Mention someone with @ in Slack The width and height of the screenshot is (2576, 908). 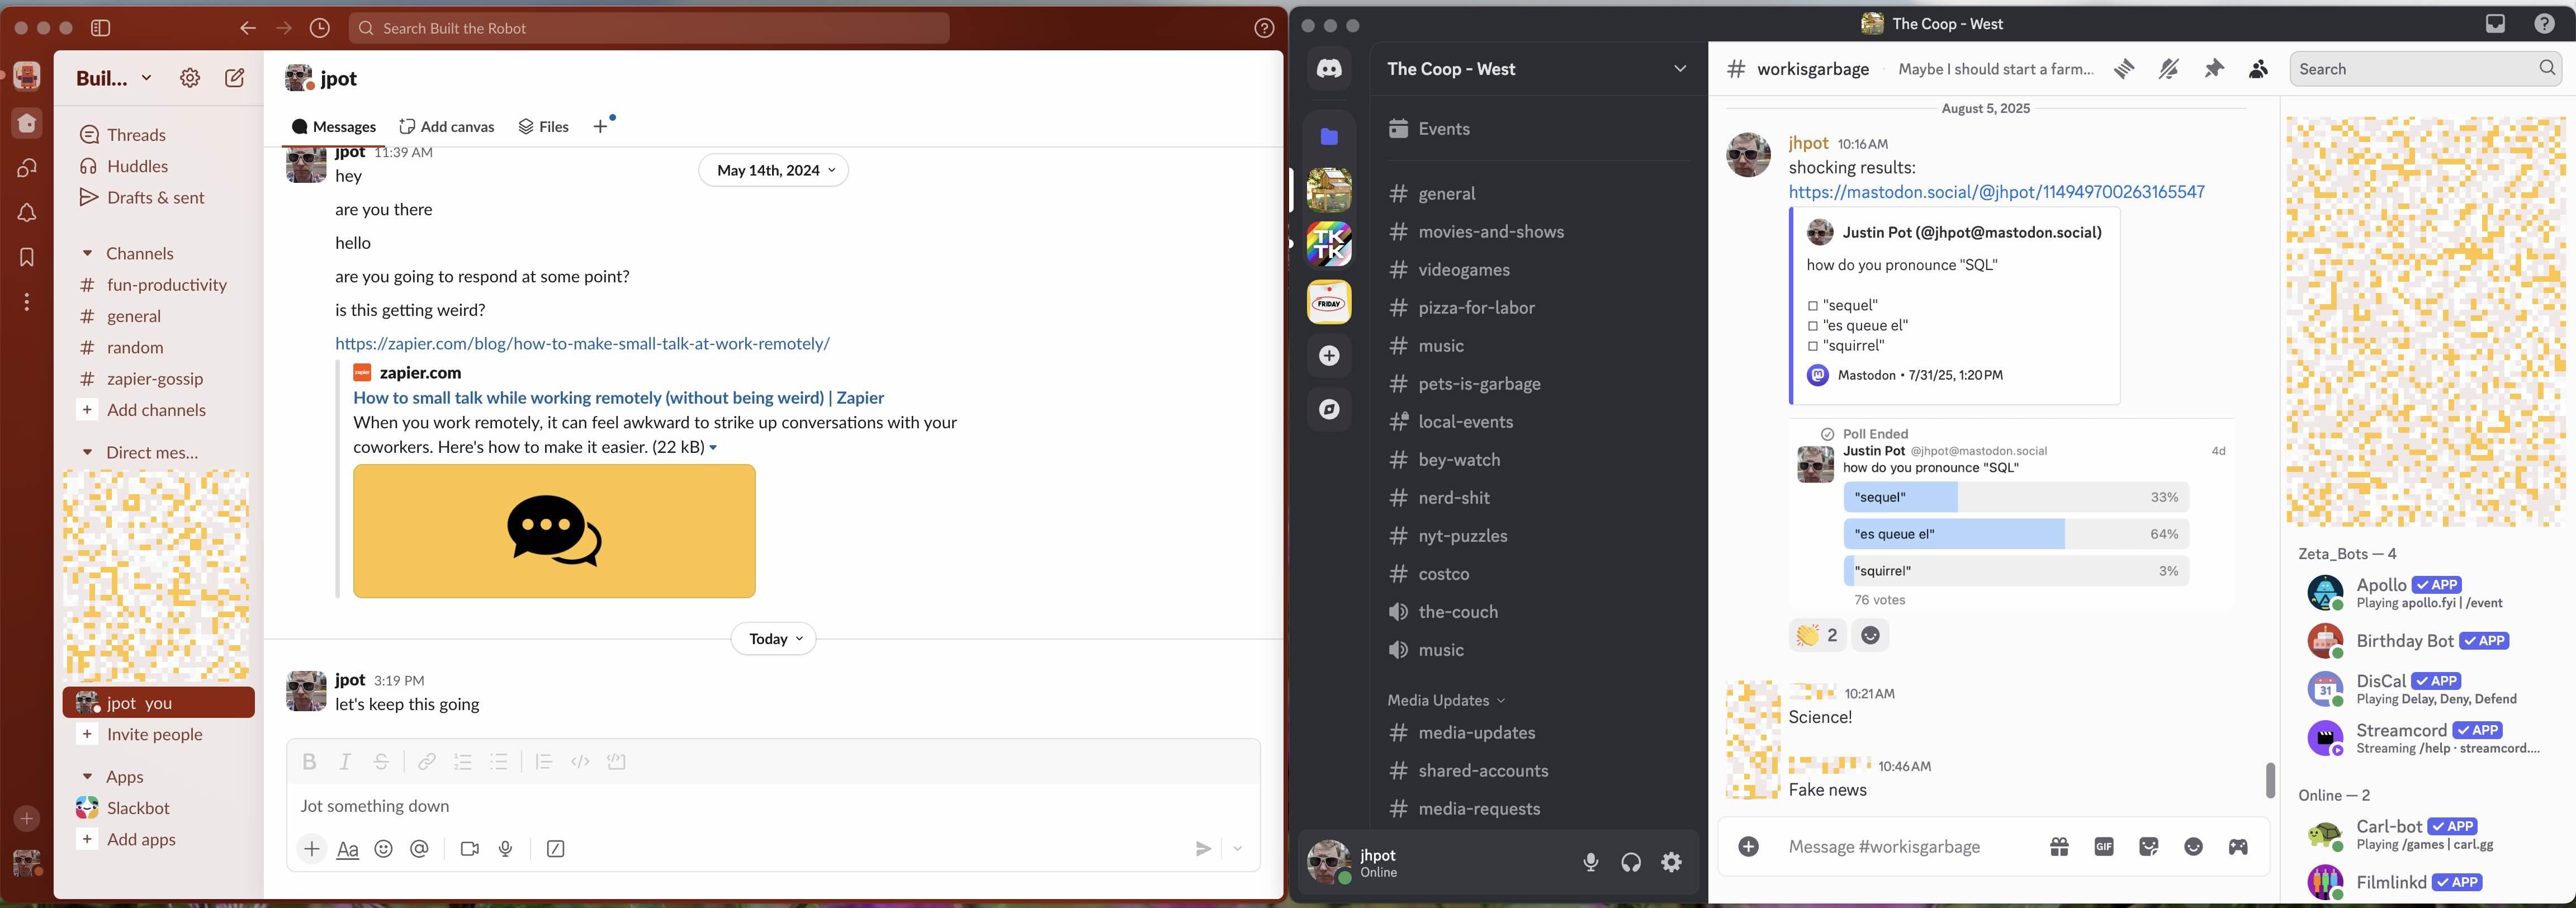tap(420, 849)
